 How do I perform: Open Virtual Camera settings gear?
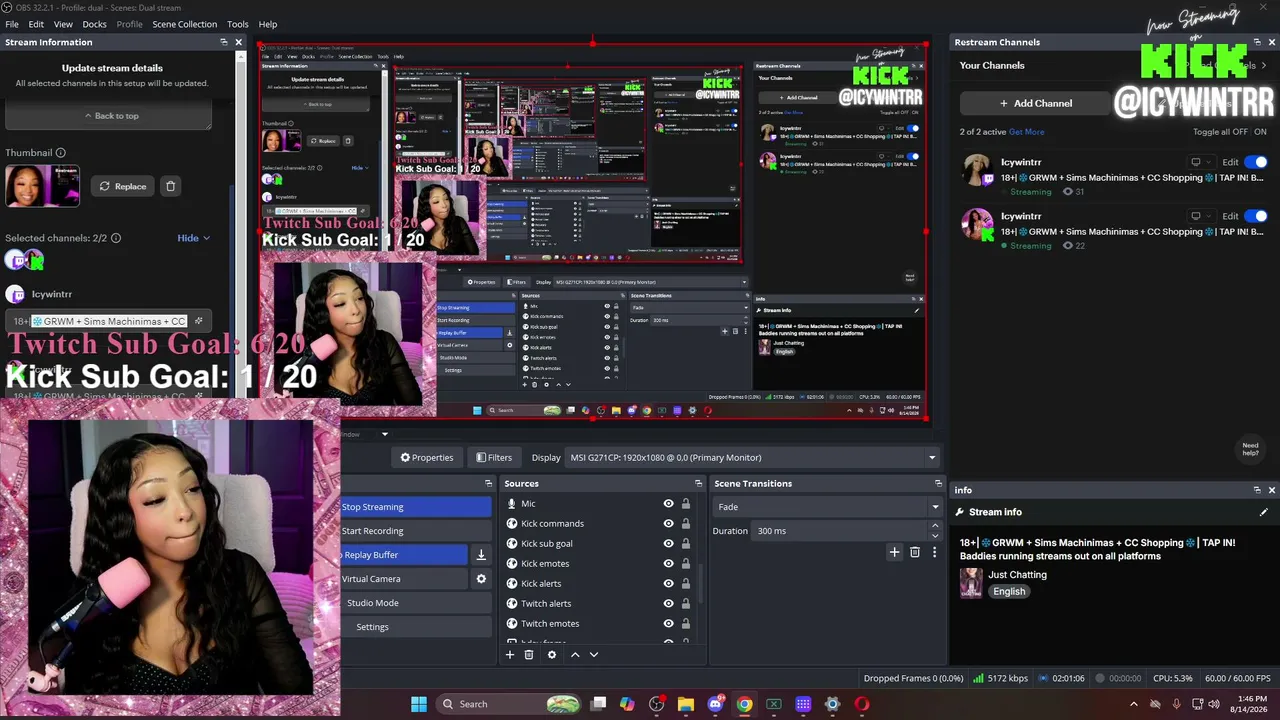(x=481, y=579)
